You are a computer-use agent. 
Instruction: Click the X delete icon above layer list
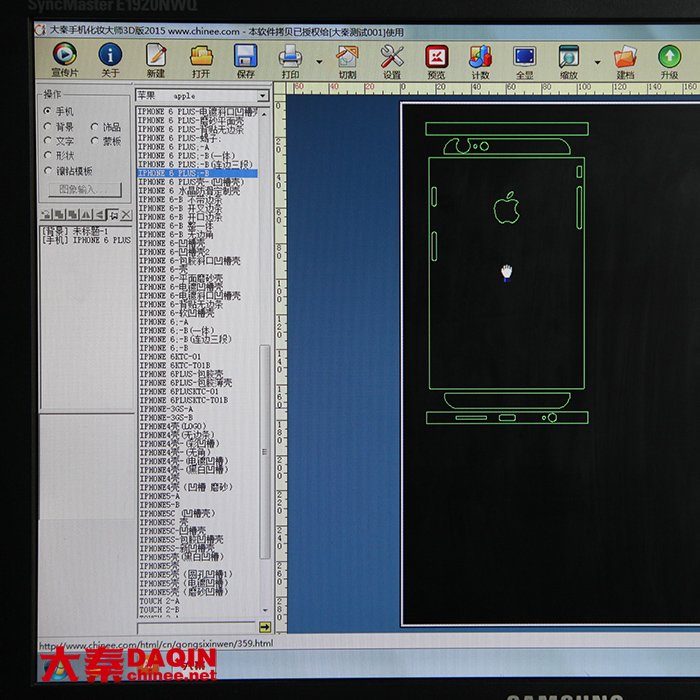(127, 215)
